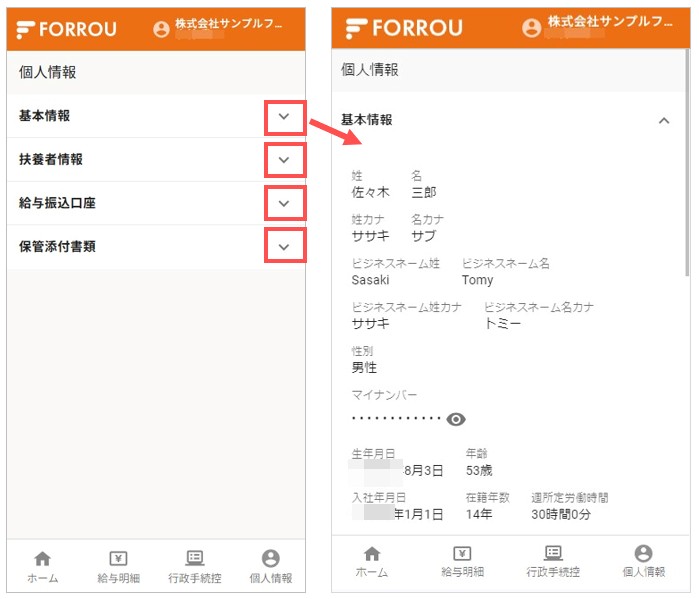Reveal マイナンバー with eye icon
The image size is (699, 599).
pyautogui.click(x=456, y=419)
